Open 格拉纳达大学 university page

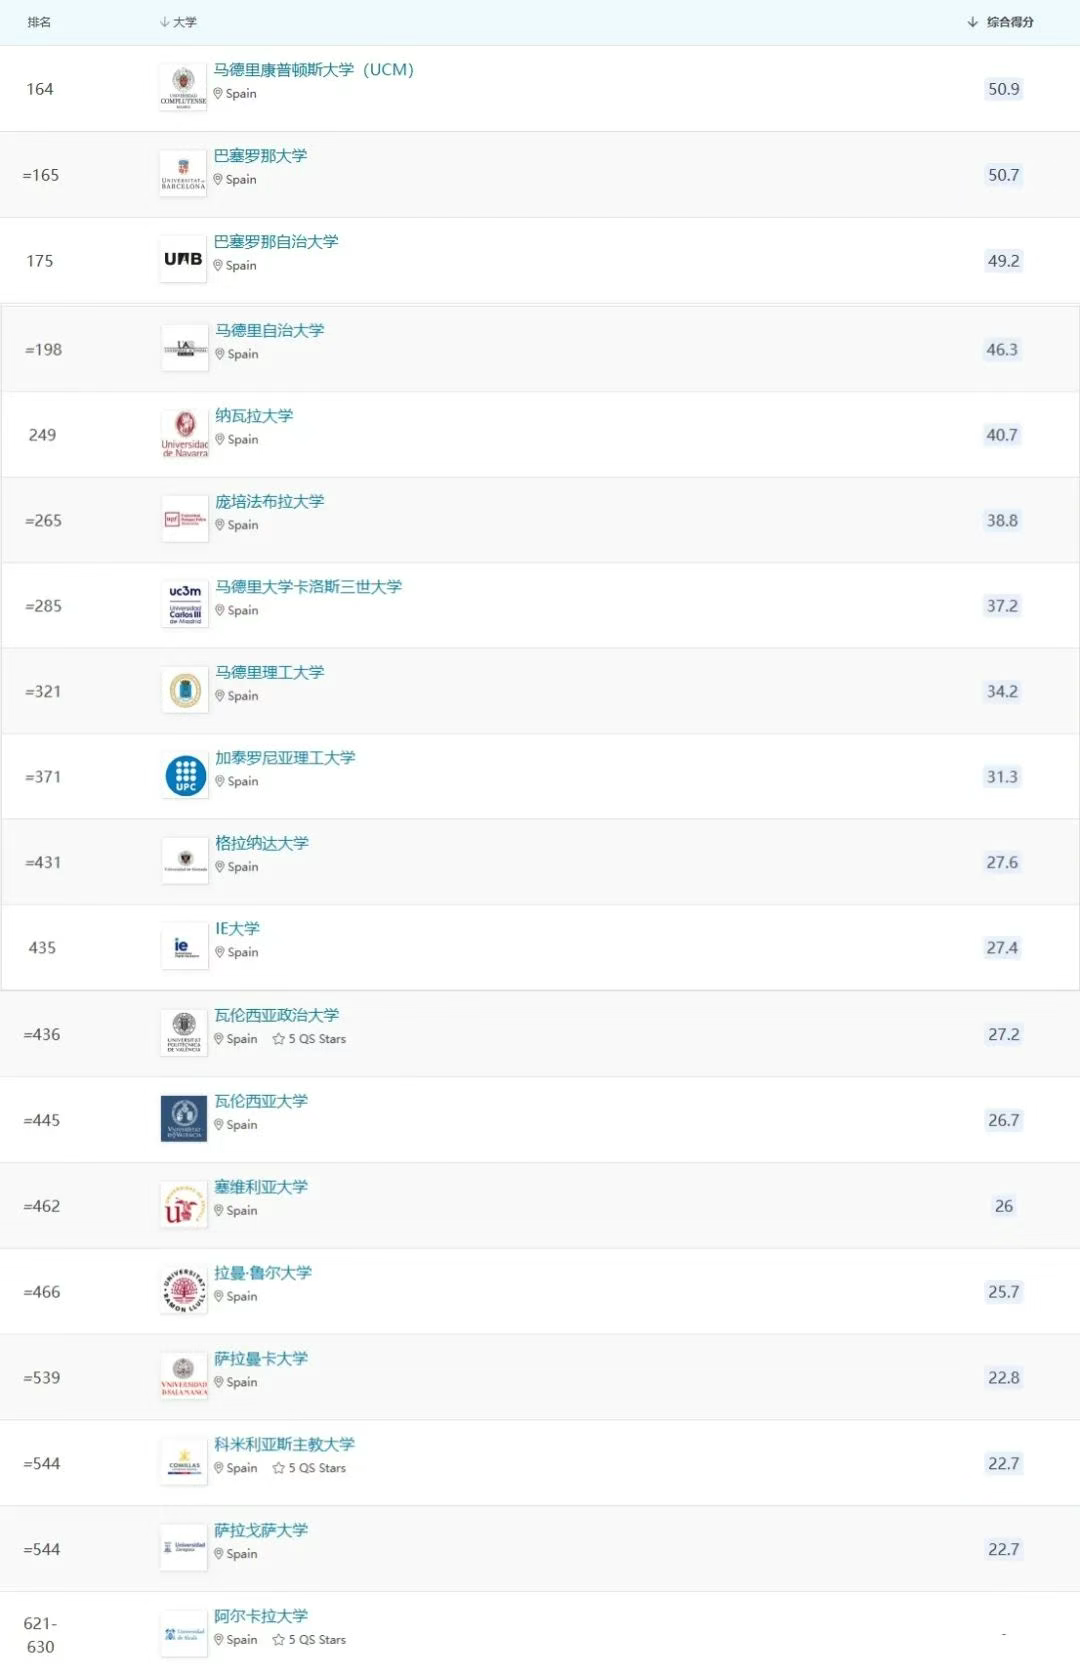point(262,843)
